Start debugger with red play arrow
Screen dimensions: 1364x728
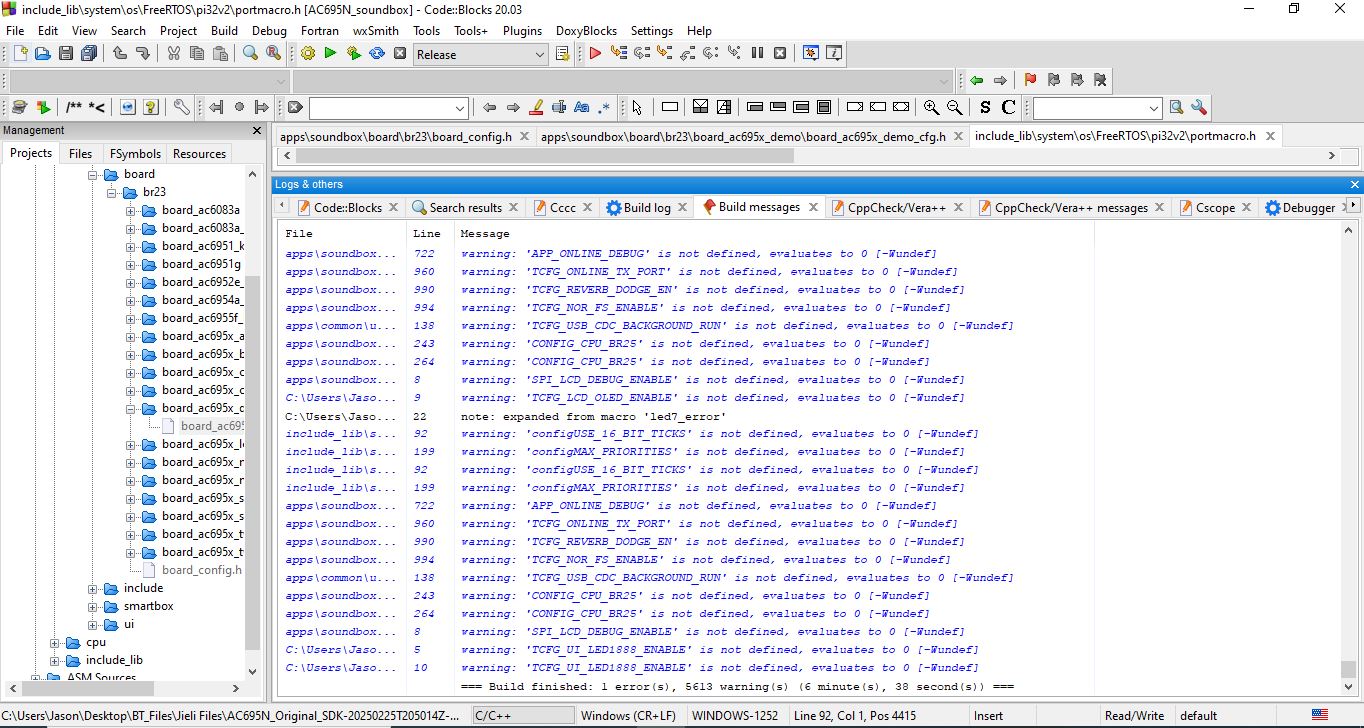pos(595,54)
